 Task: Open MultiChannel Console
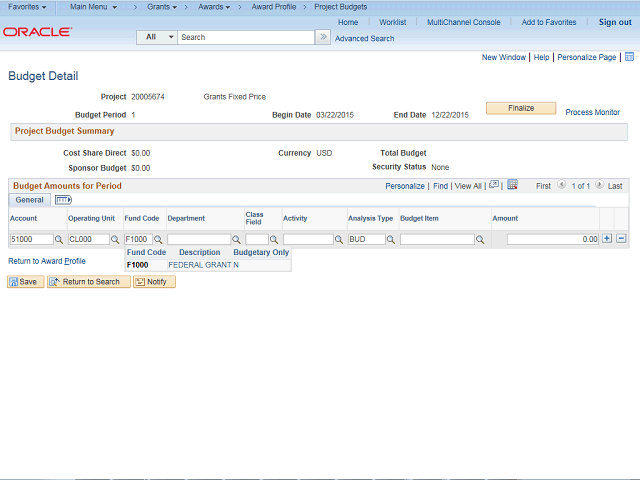coord(464,22)
